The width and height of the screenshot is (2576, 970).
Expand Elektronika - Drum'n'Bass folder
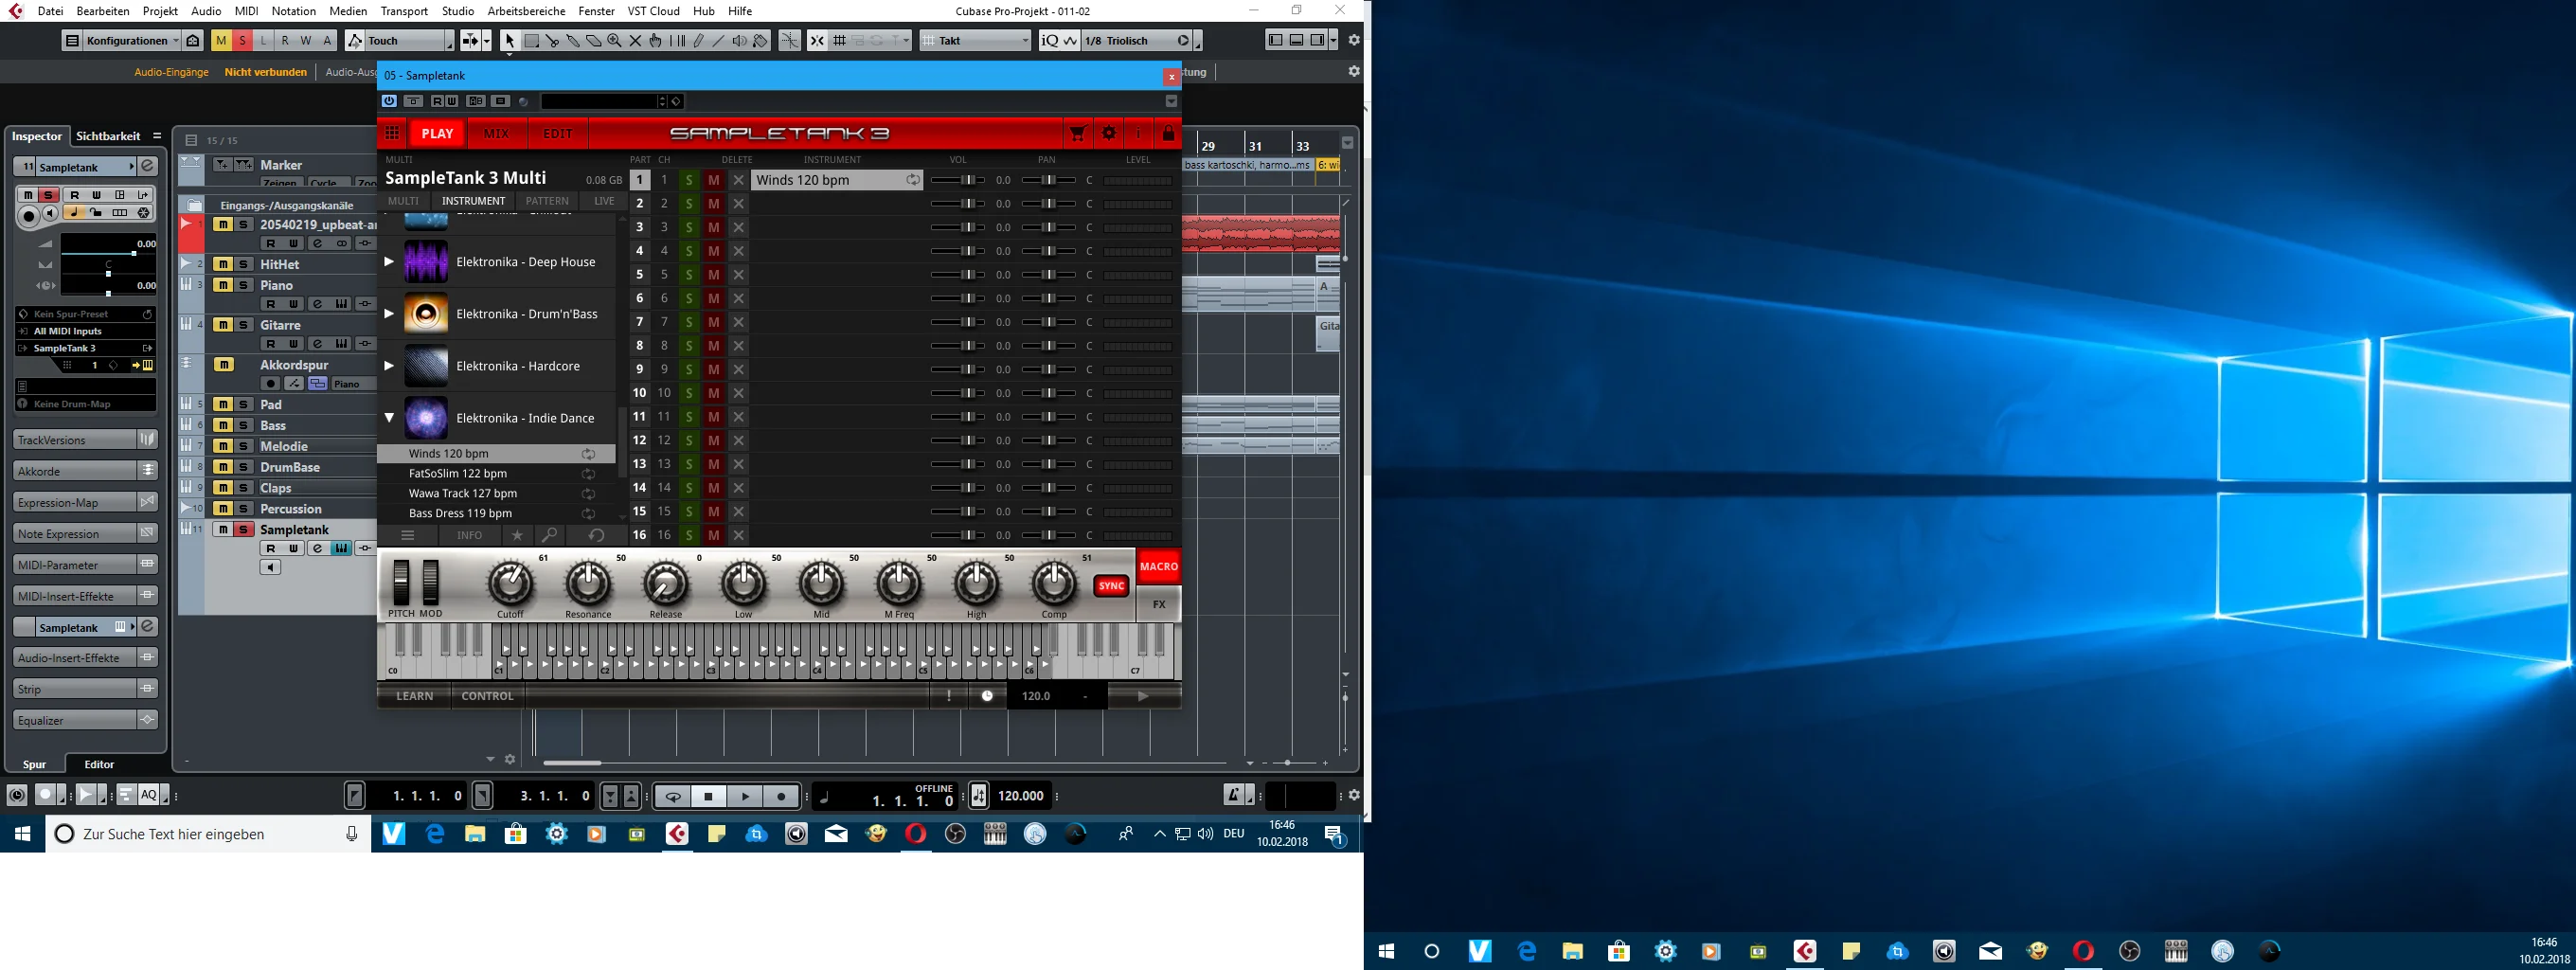pyautogui.click(x=389, y=314)
